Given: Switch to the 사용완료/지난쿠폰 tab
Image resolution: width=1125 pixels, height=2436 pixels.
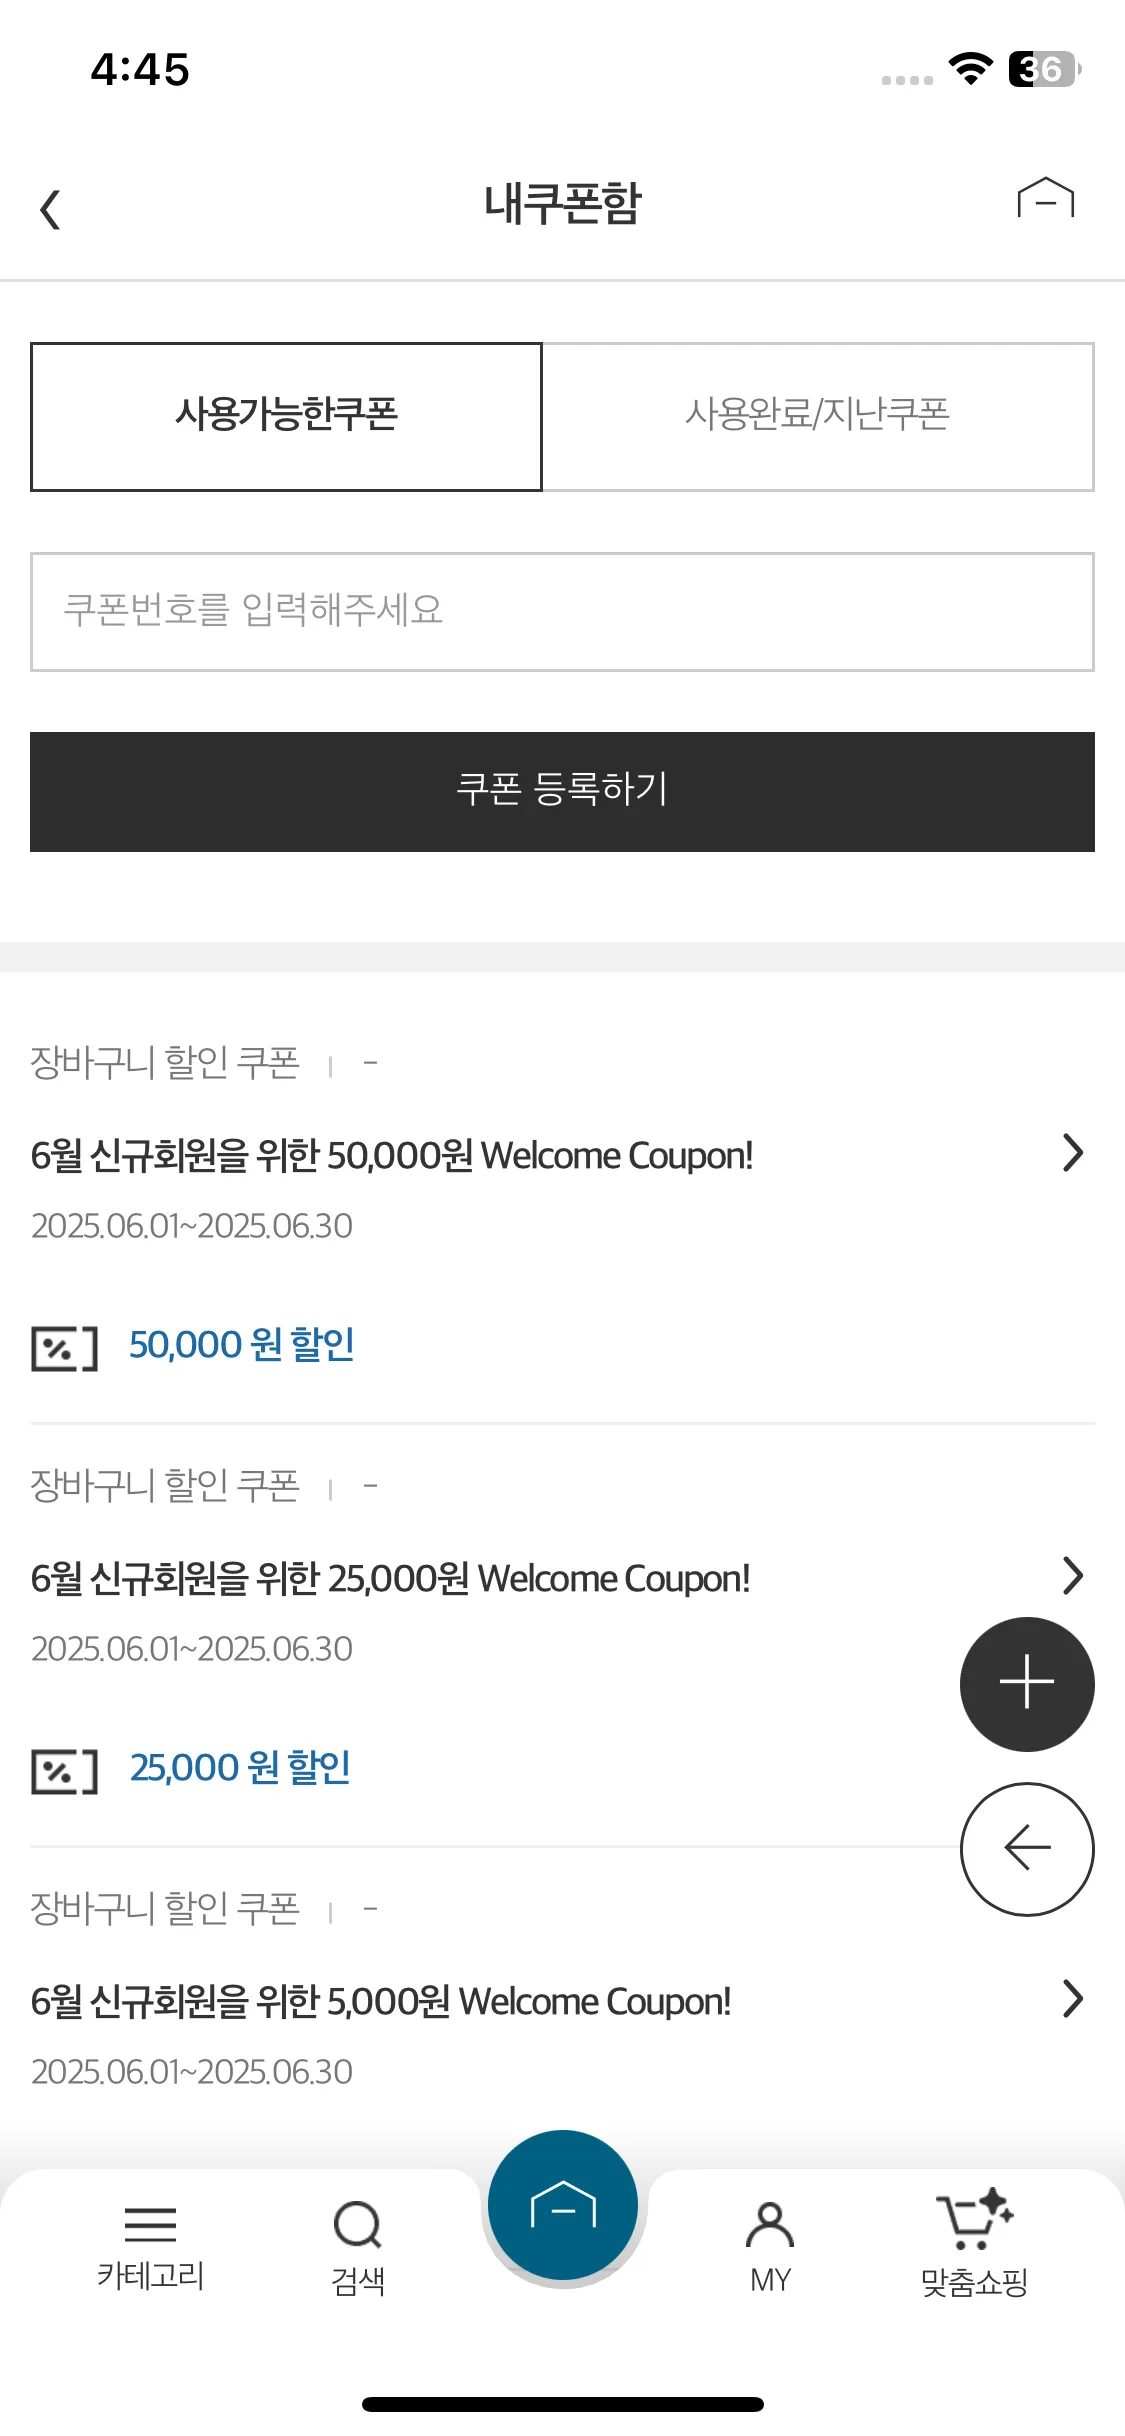Looking at the screenshot, I should [x=818, y=417].
